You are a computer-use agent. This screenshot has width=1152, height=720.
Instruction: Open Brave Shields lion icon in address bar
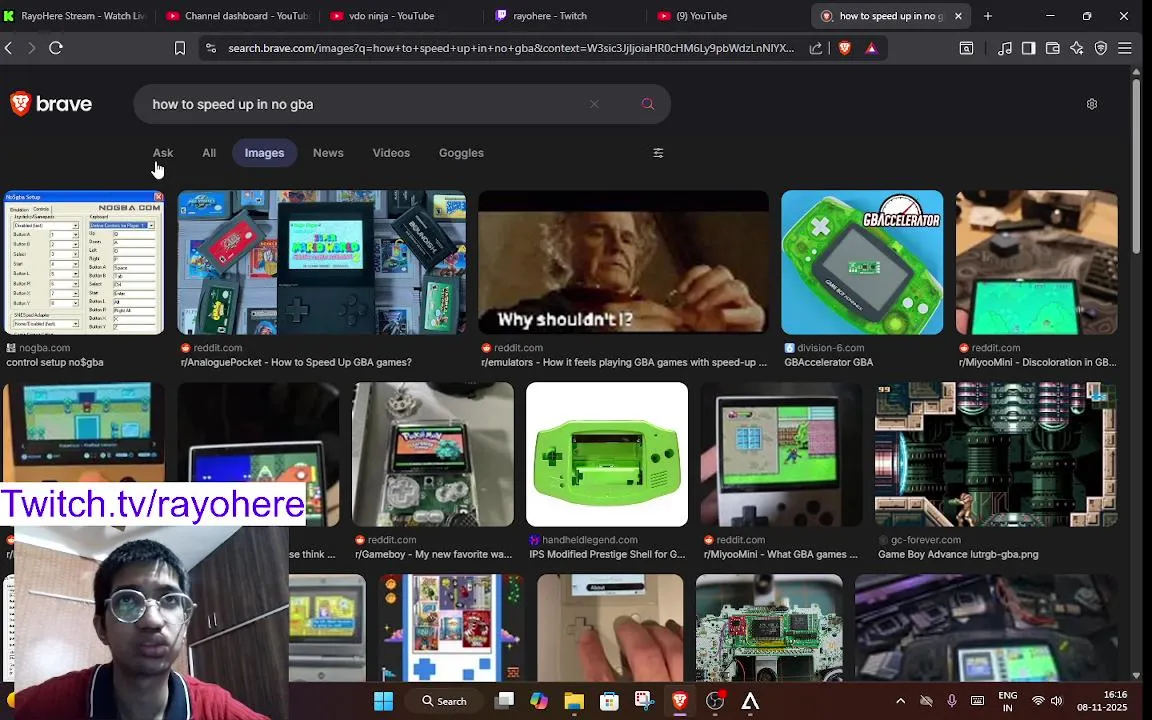(844, 48)
